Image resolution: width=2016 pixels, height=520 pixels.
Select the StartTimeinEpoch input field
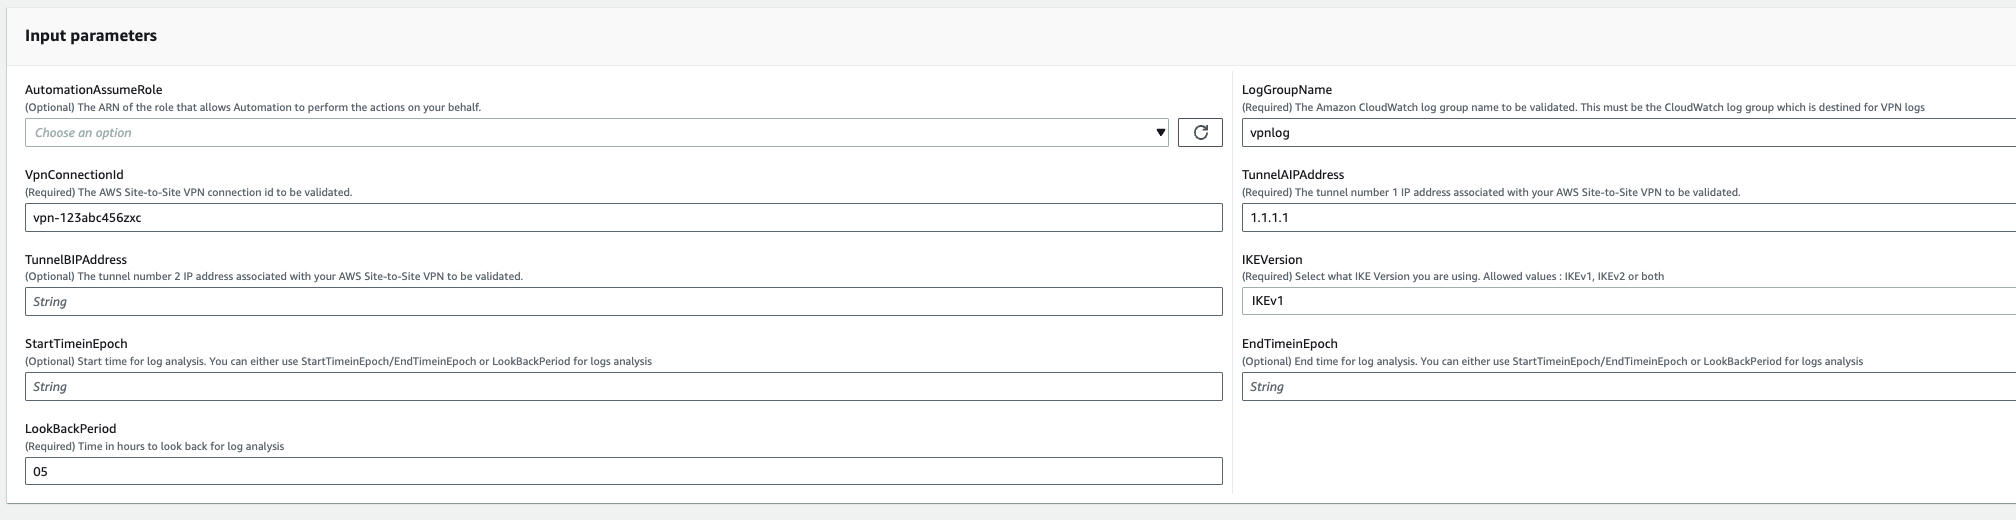coord(623,386)
